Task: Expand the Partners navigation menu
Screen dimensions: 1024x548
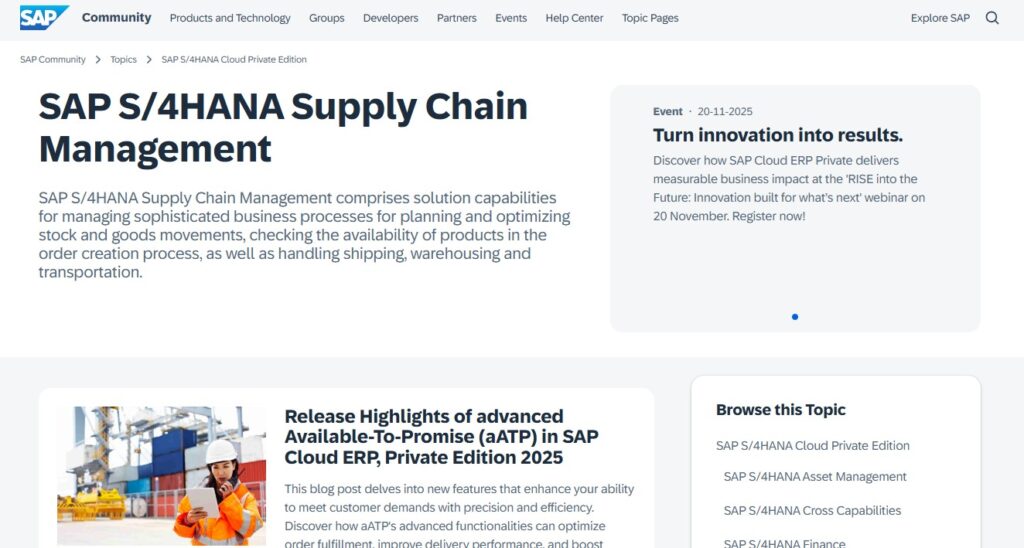Action: click(457, 18)
